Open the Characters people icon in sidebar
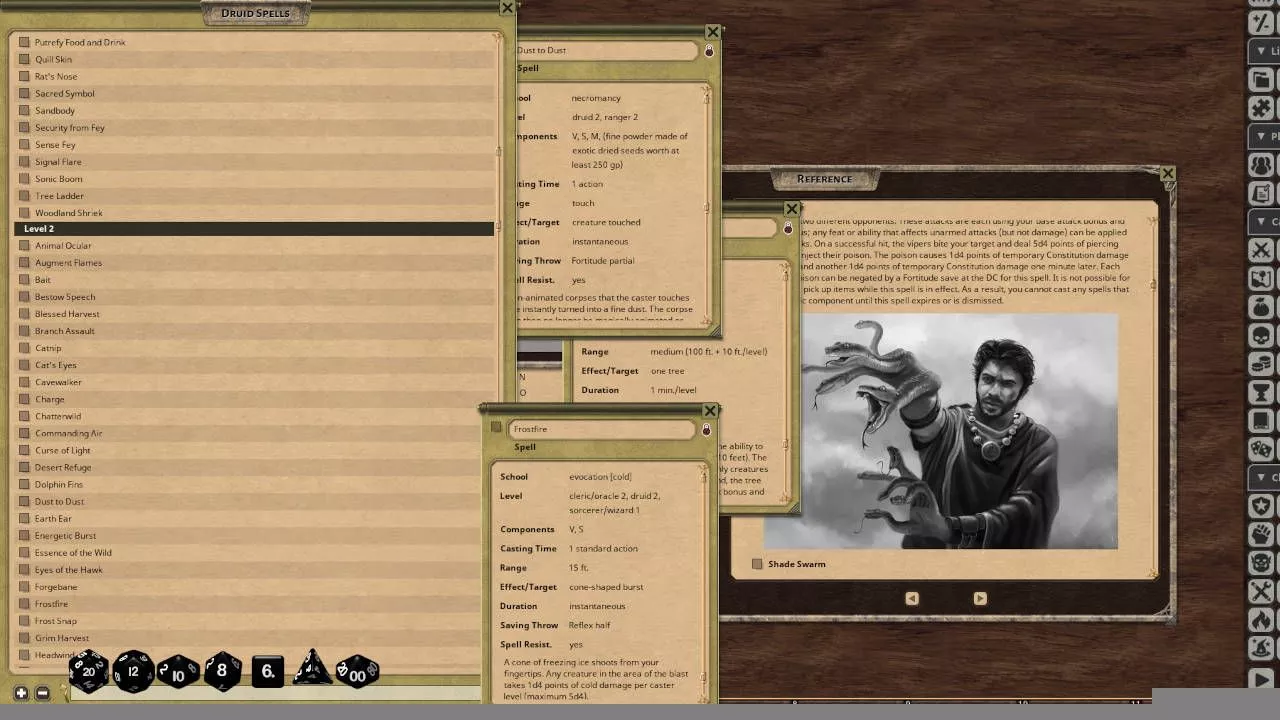The height and width of the screenshot is (720, 1280). (1262, 165)
